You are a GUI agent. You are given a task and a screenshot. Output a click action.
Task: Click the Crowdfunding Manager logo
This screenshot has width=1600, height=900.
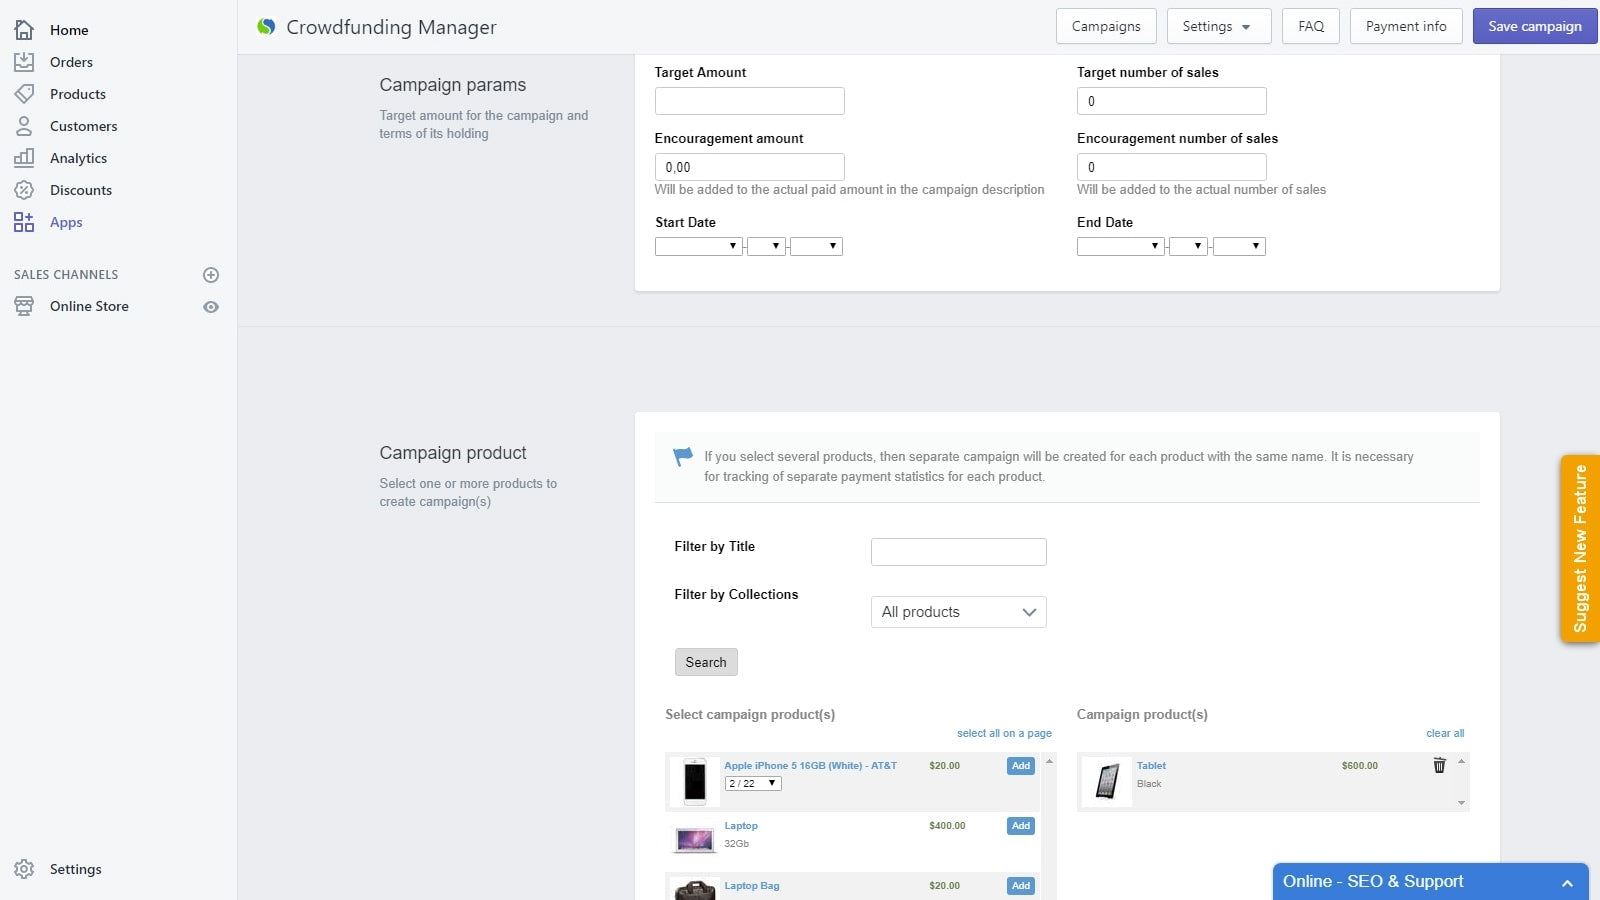(266, 26)
